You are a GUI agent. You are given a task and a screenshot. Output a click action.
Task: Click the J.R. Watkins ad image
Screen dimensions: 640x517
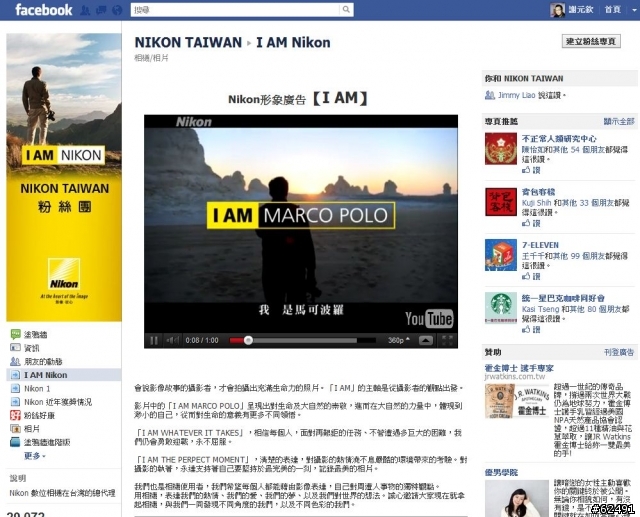point(517,402)
